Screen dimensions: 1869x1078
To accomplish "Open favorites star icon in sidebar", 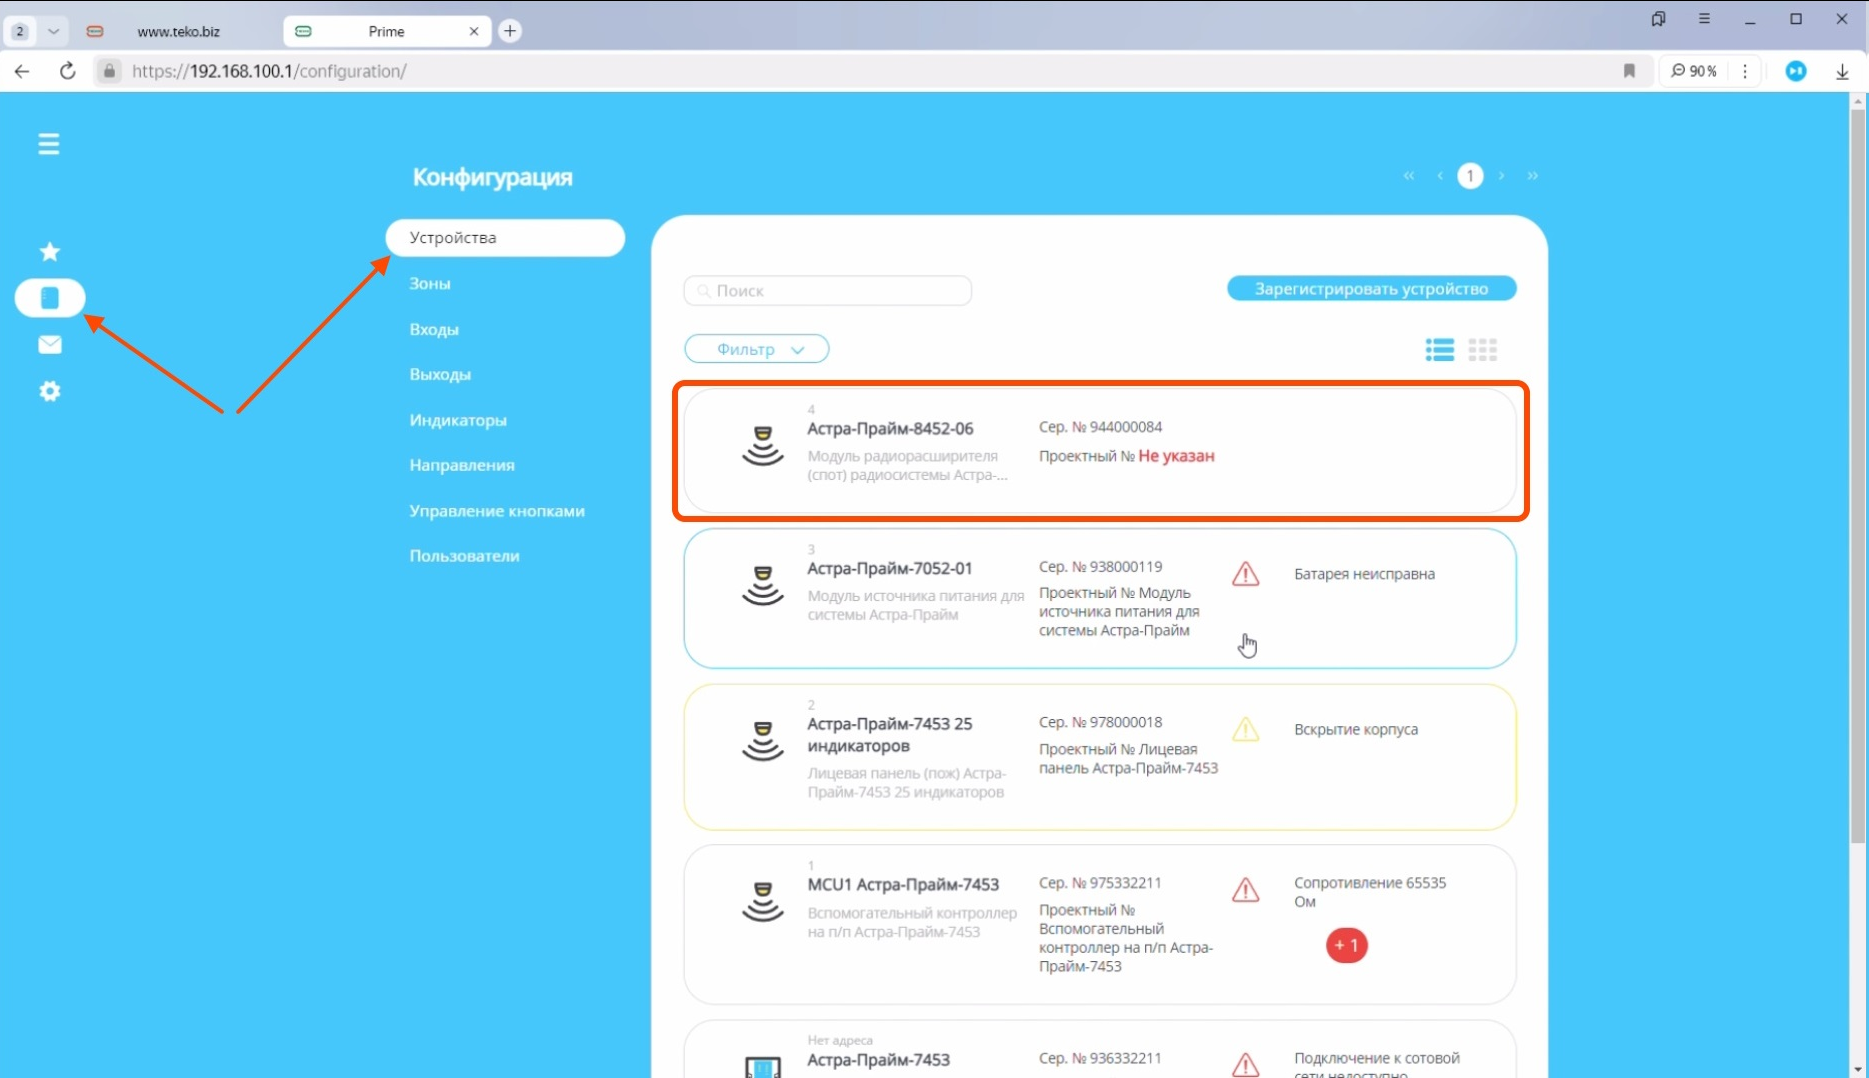I will [49, 251].
